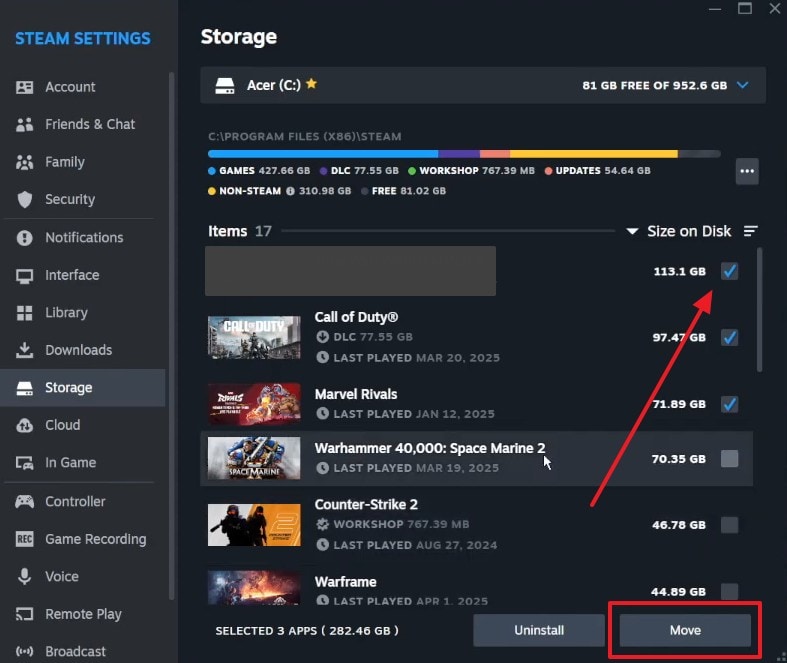Deselect the Marvel Rivals checkbox
The height and width of the screenshot is (663, 787).
730,404
